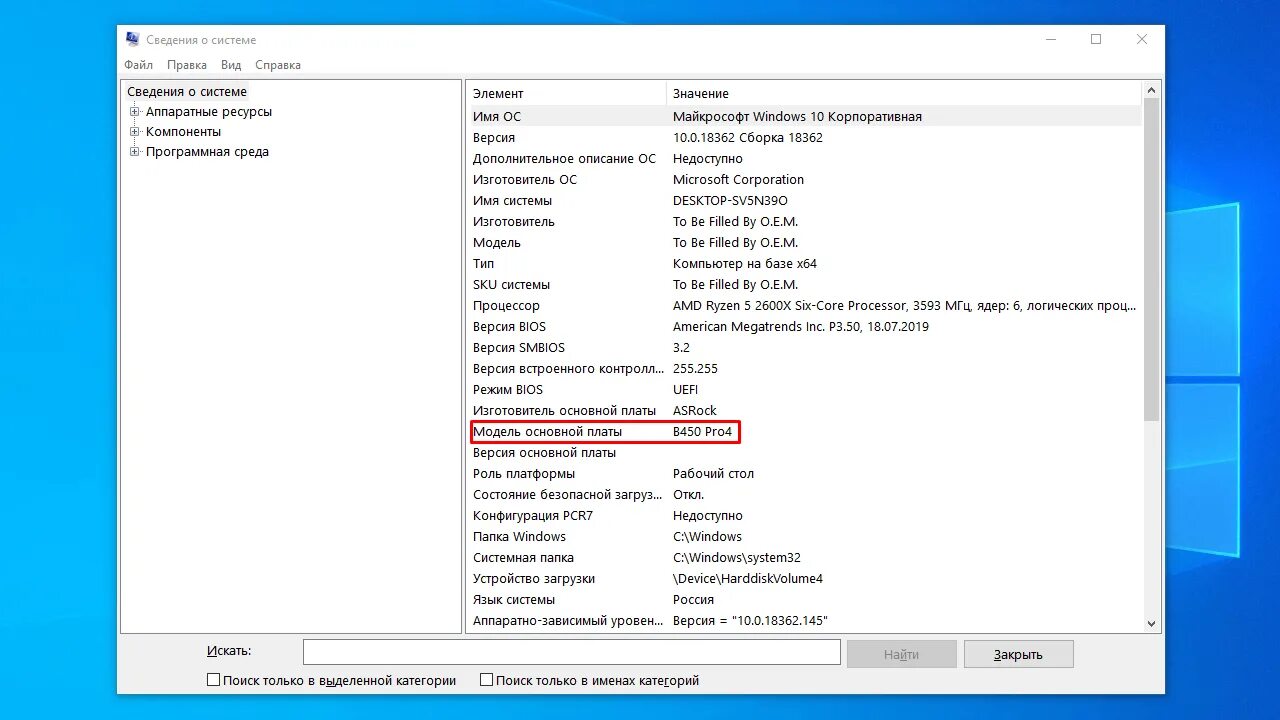Minimize the Сведения о системе window

[1050, 39]
